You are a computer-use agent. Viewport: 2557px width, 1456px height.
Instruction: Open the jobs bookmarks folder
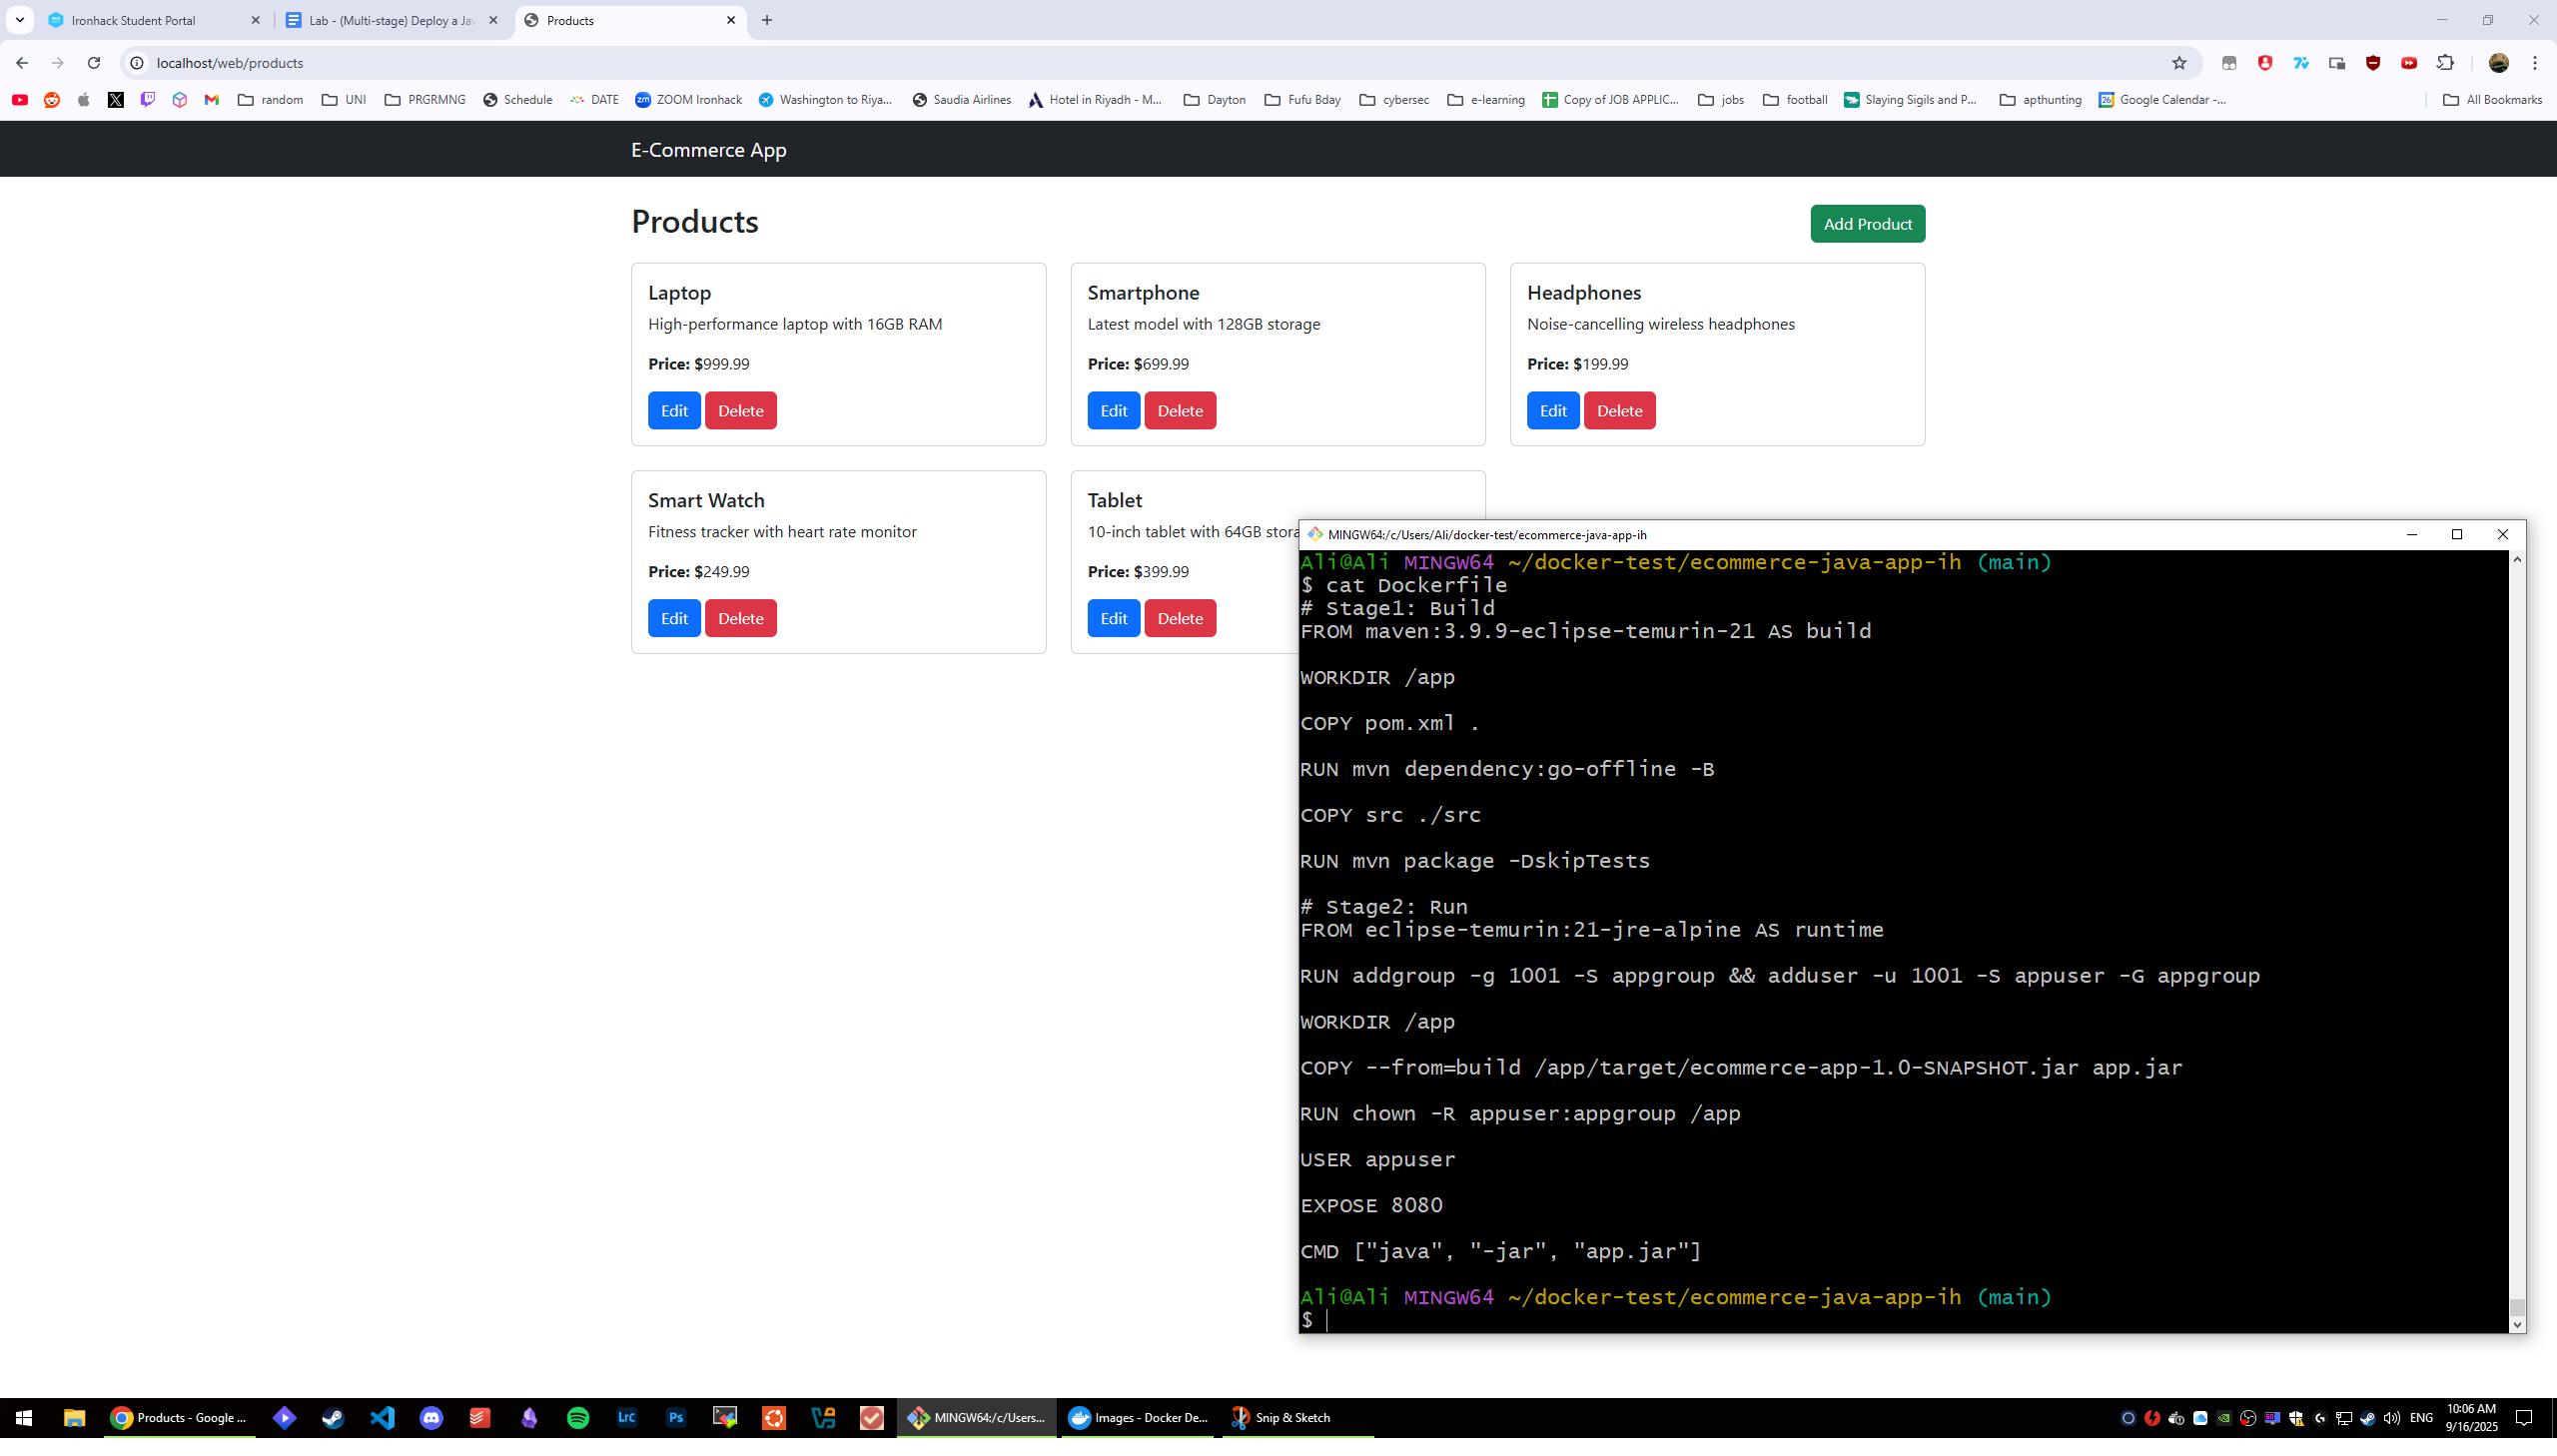(x=1720, y=99)
